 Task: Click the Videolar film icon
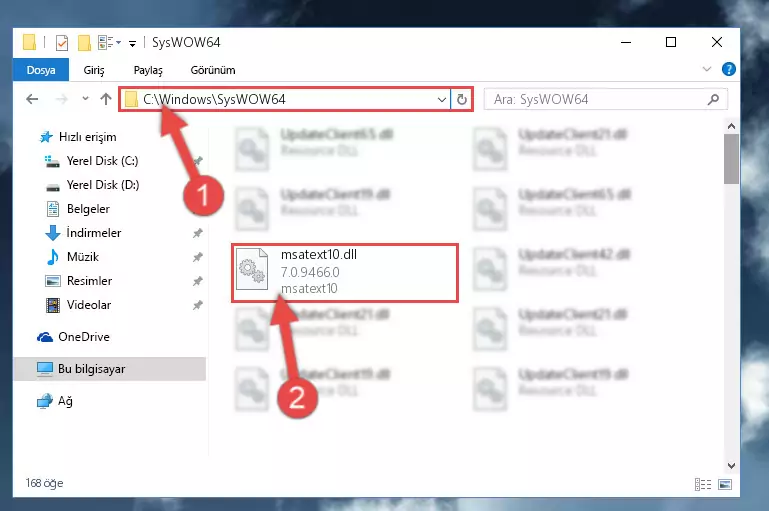click(x=52, y=305)
